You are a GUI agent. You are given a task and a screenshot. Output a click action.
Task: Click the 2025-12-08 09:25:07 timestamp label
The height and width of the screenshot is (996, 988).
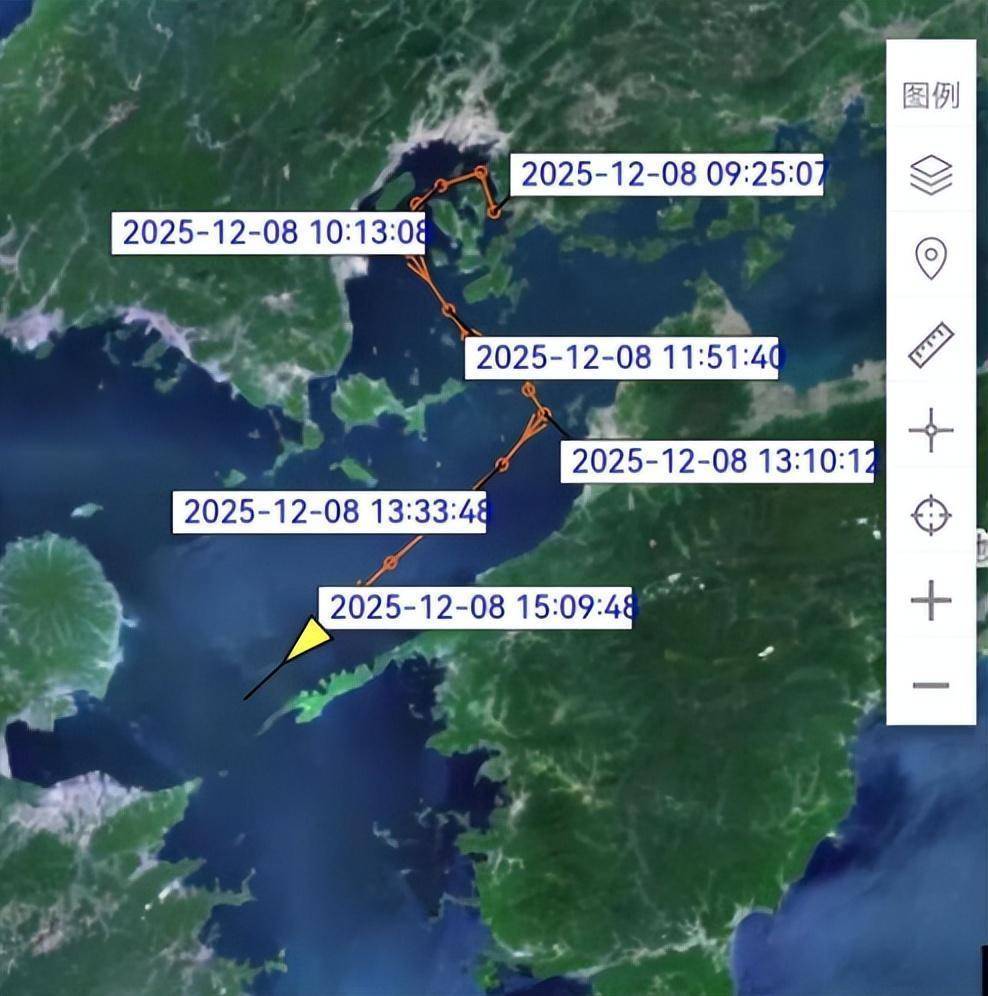(667, 175)
